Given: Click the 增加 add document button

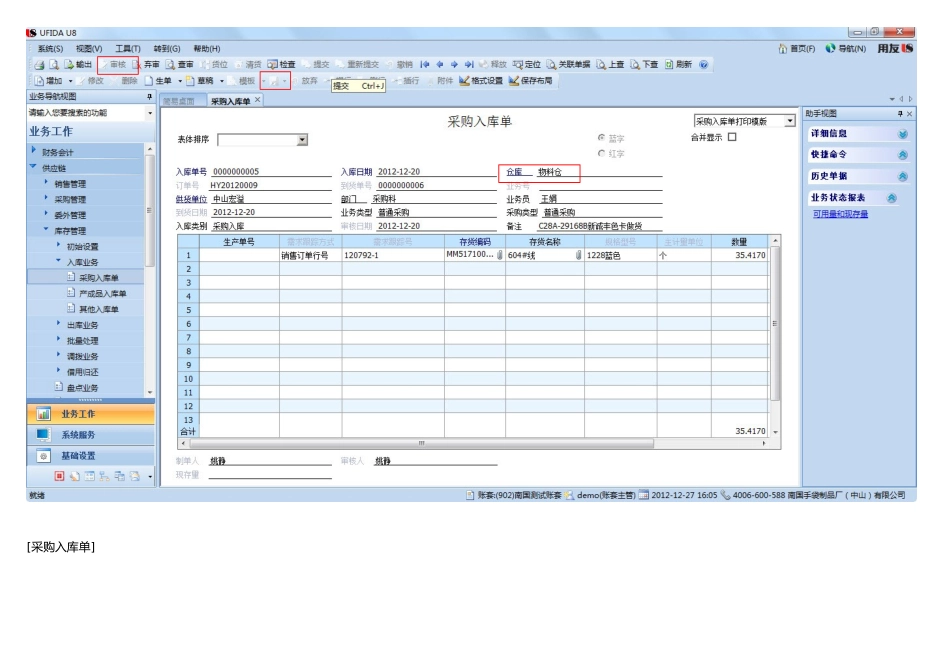Looking at the screenshot, I should (x=48, y=81).
